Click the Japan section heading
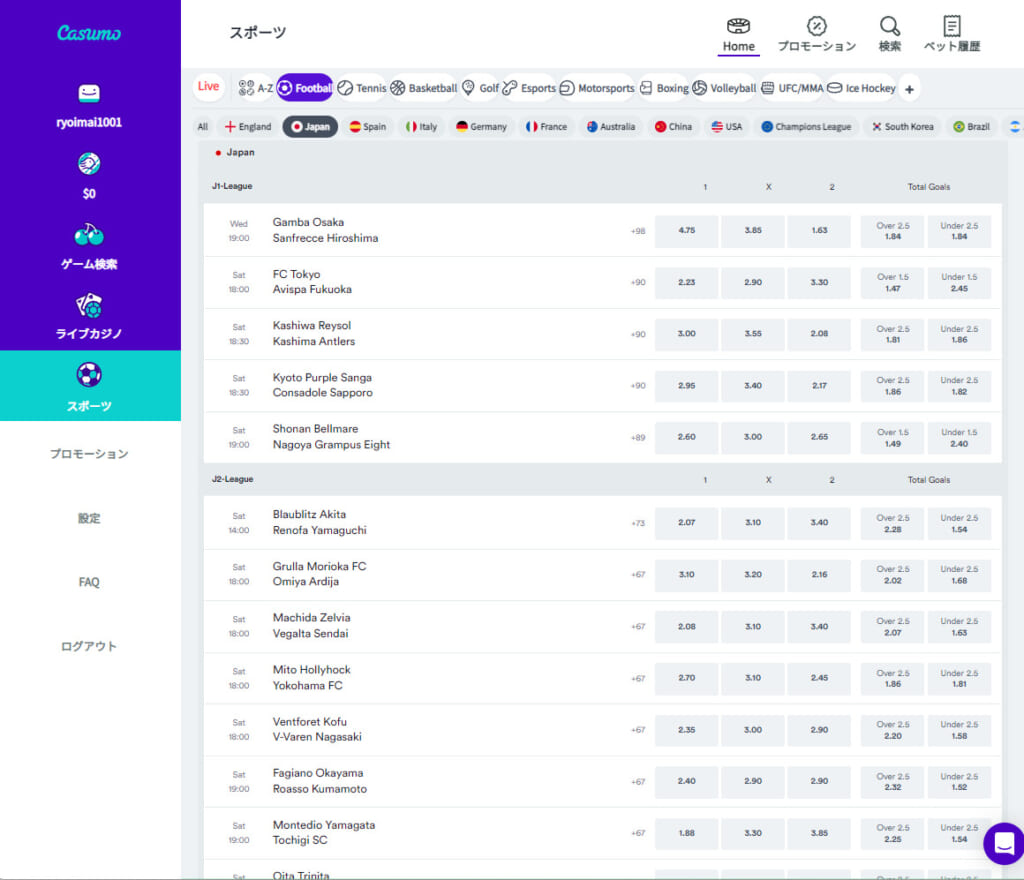1024x880 pixels. click(x=240, y=152)
